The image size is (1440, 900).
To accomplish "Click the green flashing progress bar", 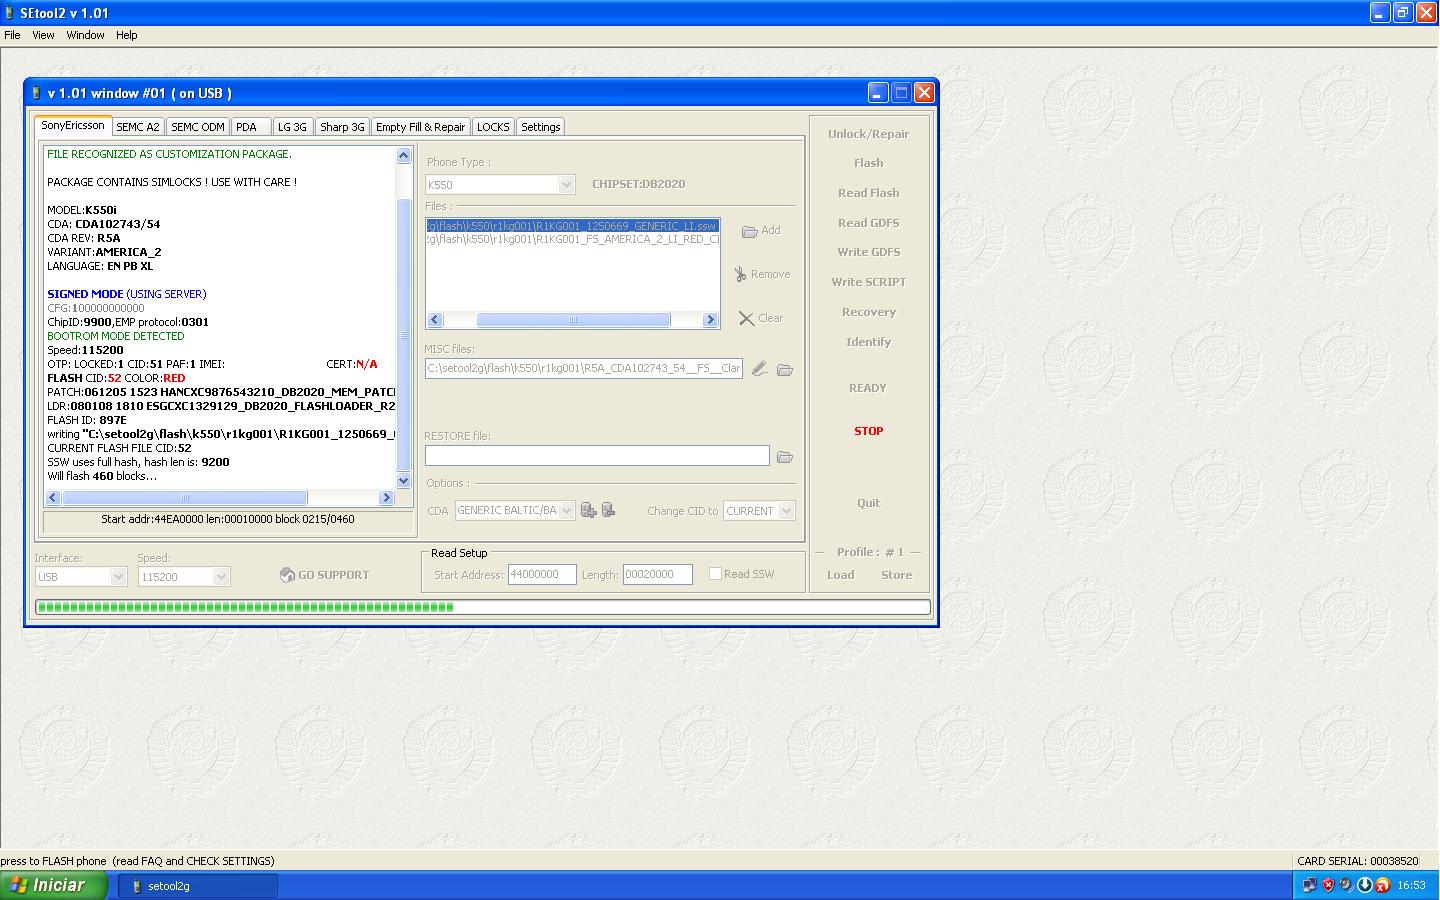I will (483, 607).
